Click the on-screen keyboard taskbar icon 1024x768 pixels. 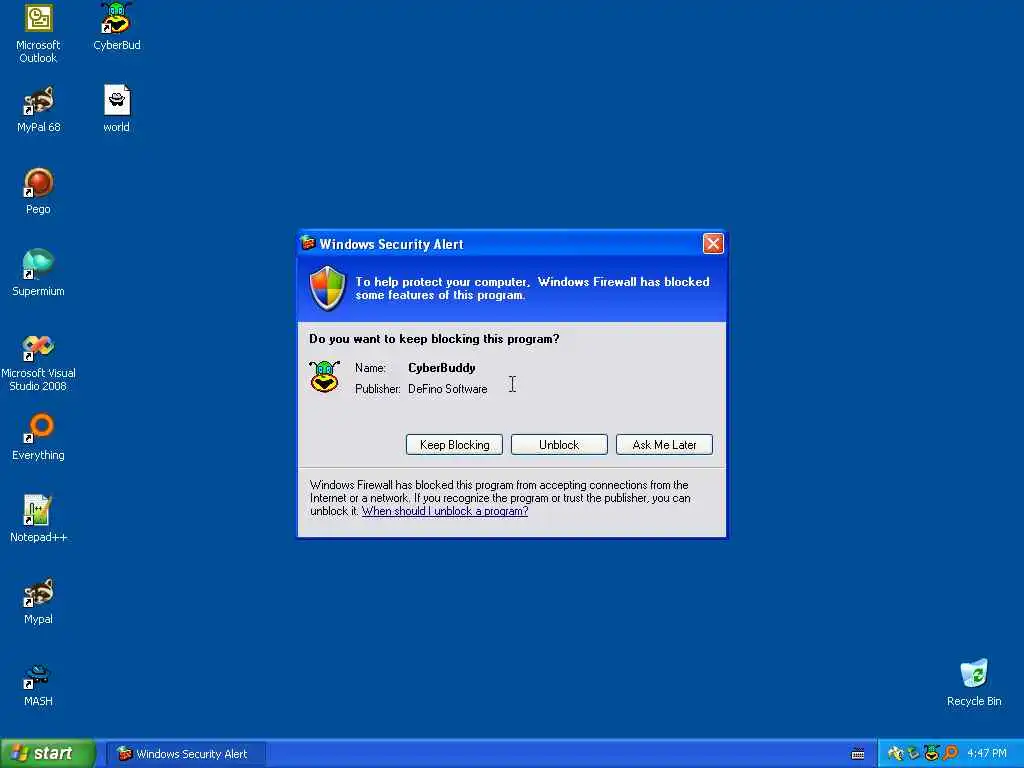(858, 754)
